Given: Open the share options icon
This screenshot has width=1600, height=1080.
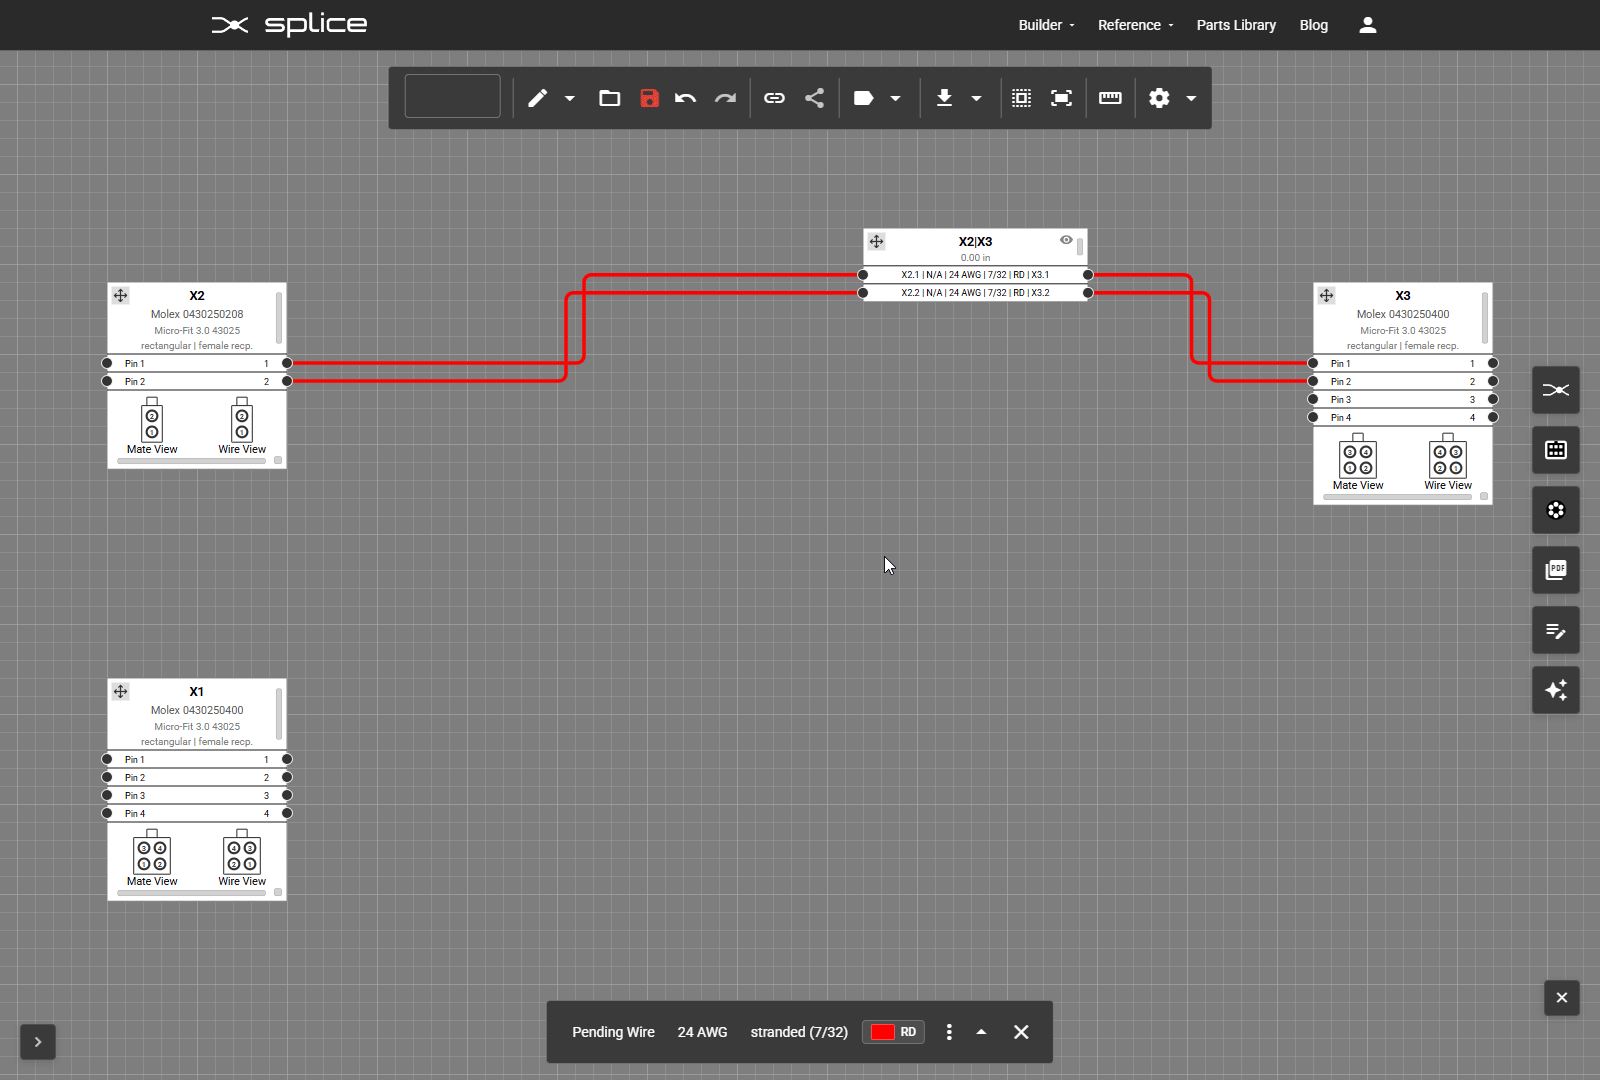Looking at the screenshot, I should pos(814,98).
